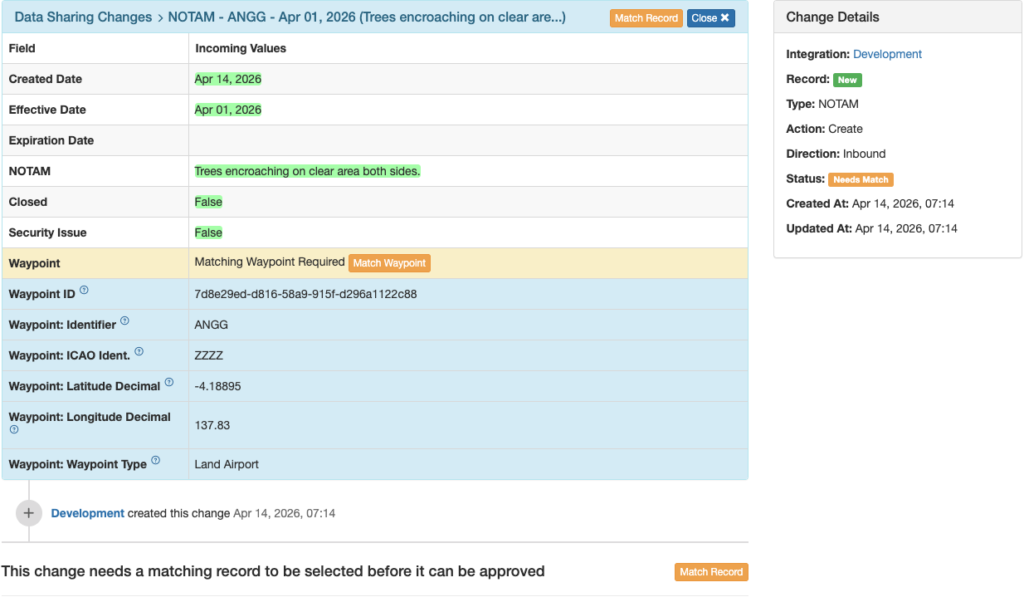Go back to Data Sharing Changes breadcrumb

pos(83,17)
